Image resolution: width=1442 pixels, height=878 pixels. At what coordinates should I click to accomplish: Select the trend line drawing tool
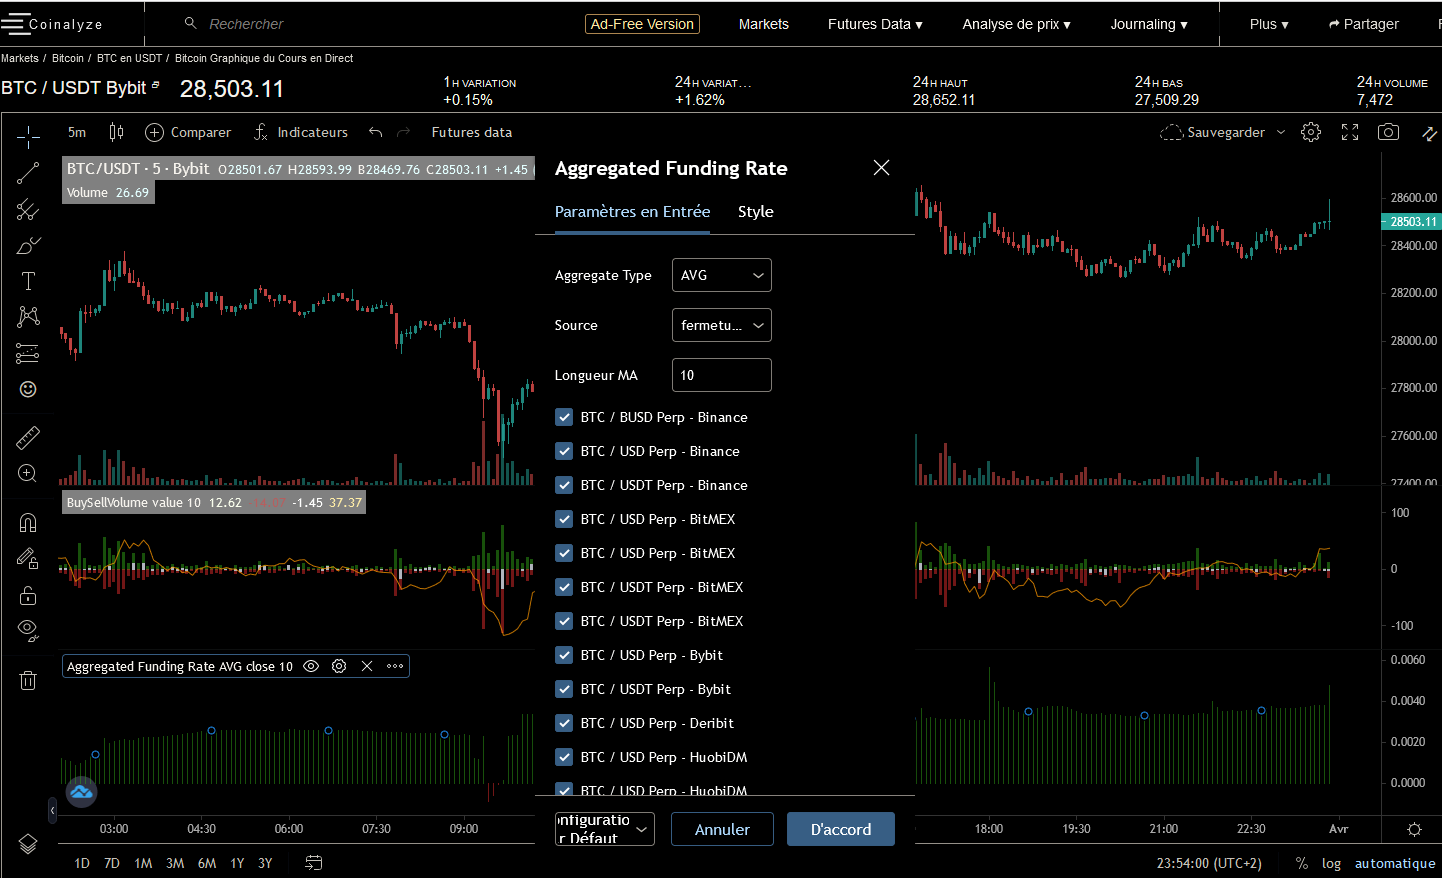click(28, 173)
